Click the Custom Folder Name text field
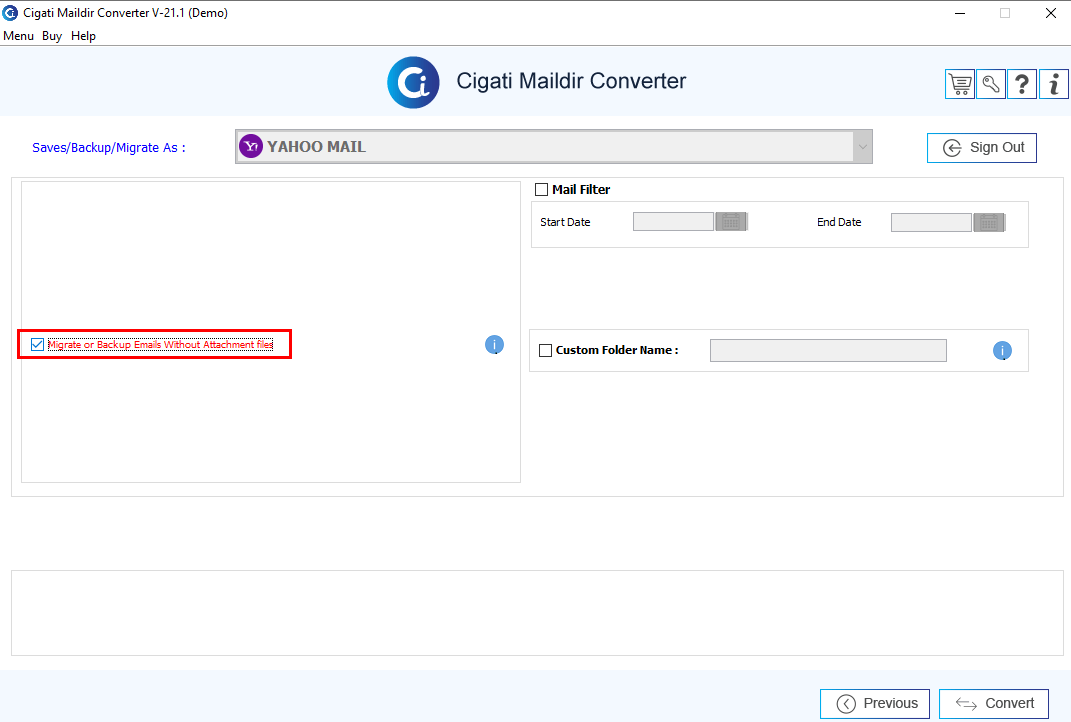The width and height of the screenshot is (1071, 722). click(x=829, y=350)
